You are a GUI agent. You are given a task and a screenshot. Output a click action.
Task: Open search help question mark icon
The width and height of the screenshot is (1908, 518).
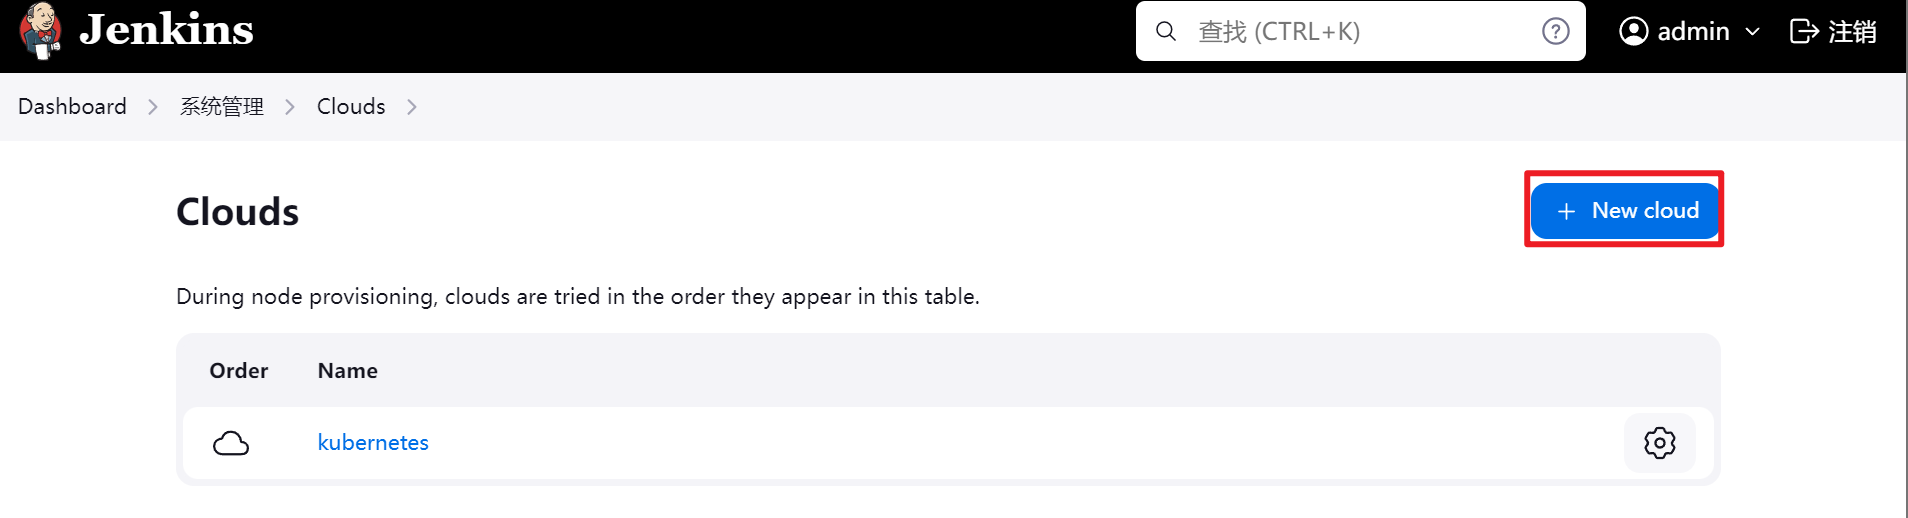1555,31
